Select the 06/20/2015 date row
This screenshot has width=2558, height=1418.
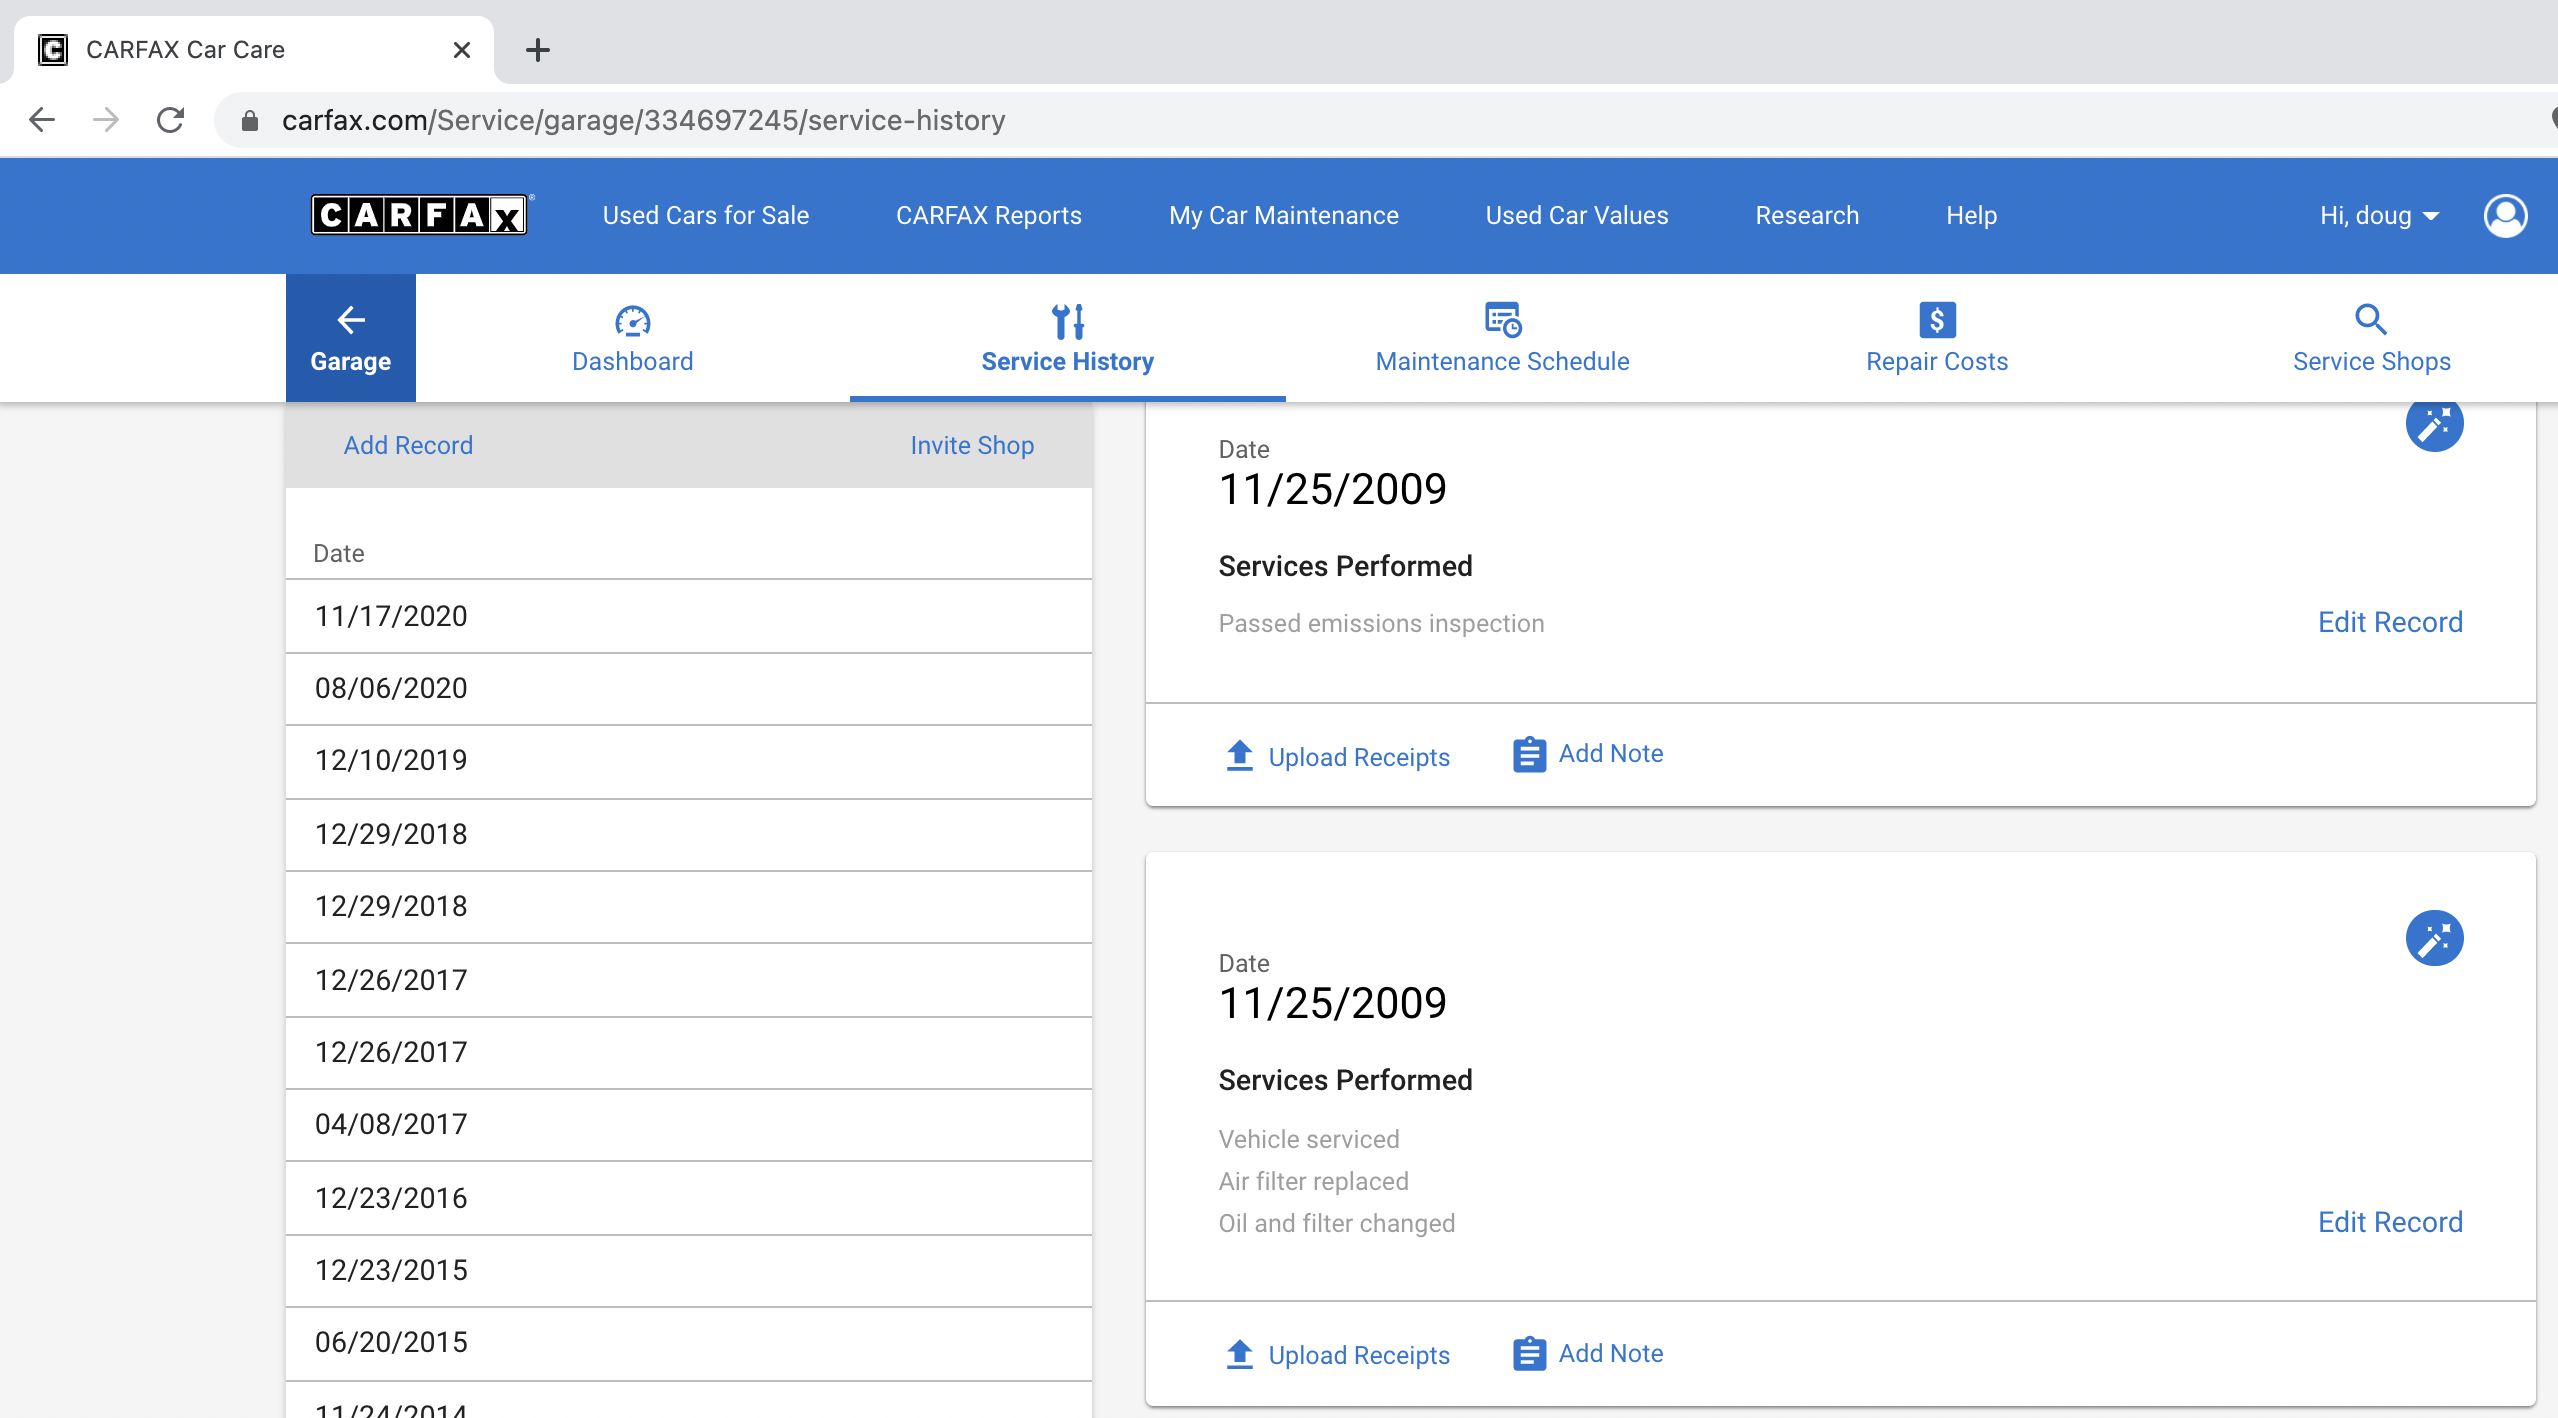coord(689,1343)
